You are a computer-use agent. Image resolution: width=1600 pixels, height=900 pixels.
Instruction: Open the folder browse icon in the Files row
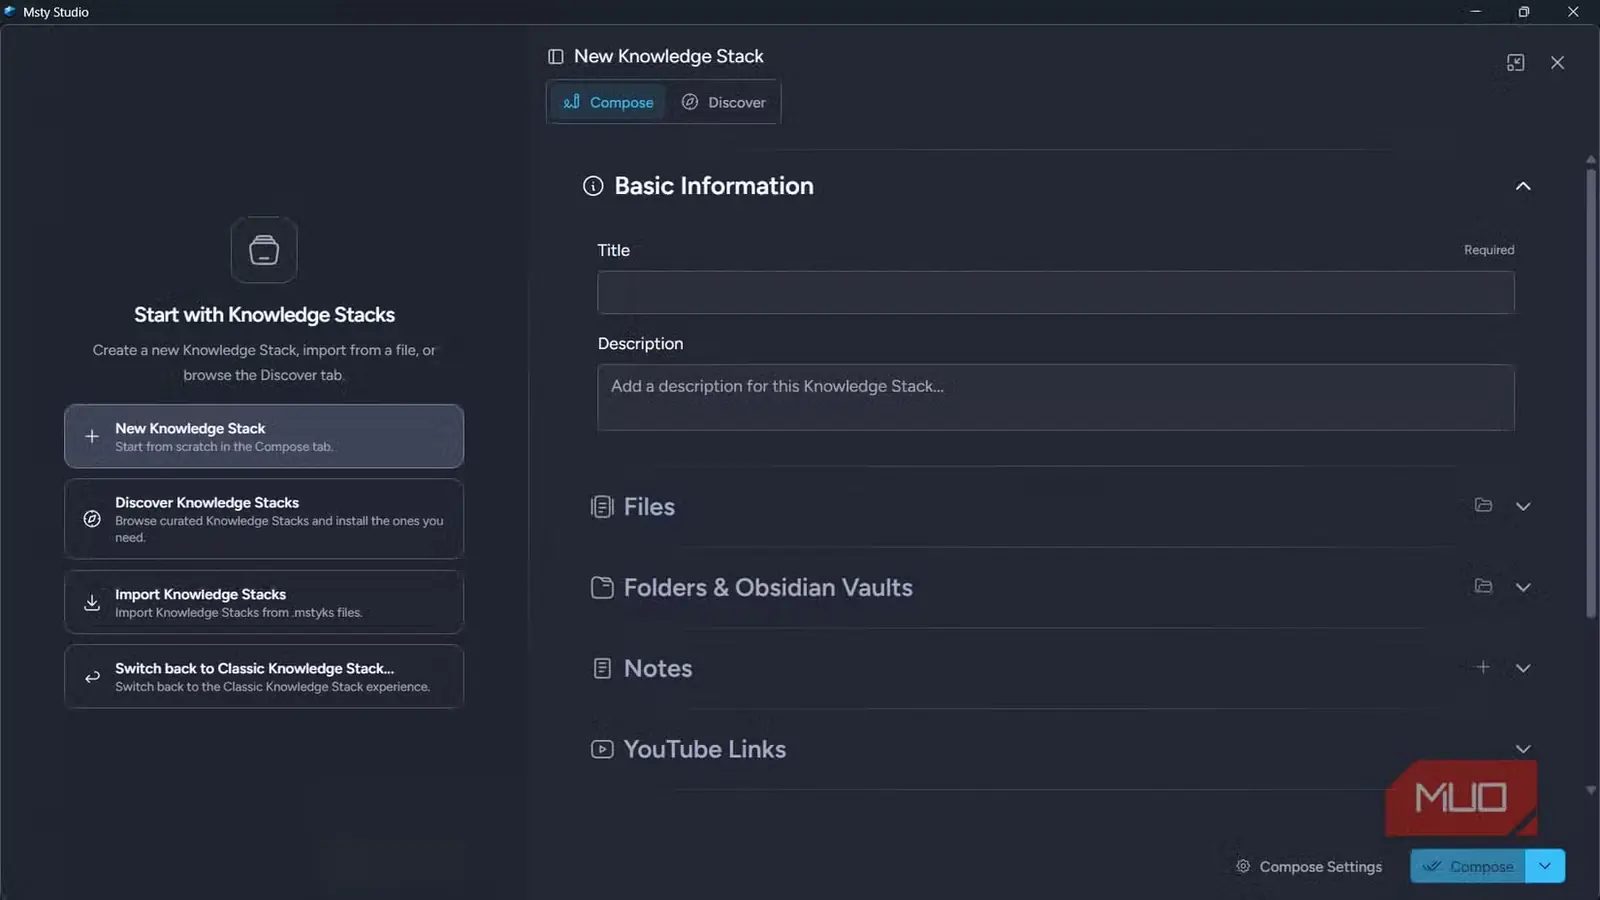1483,506
